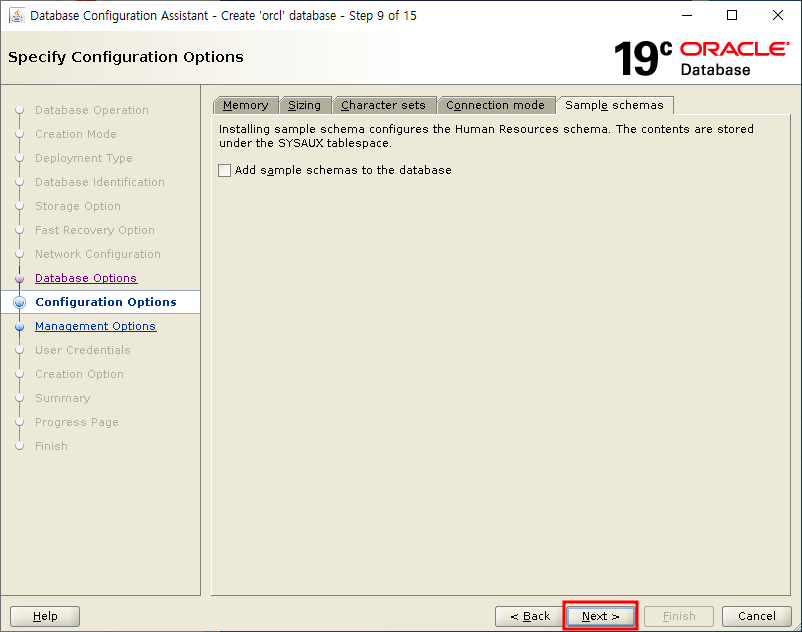Click the Next button
Viewport: 802px width, 632px height.
pyautogui.click(x=600, y=616)
